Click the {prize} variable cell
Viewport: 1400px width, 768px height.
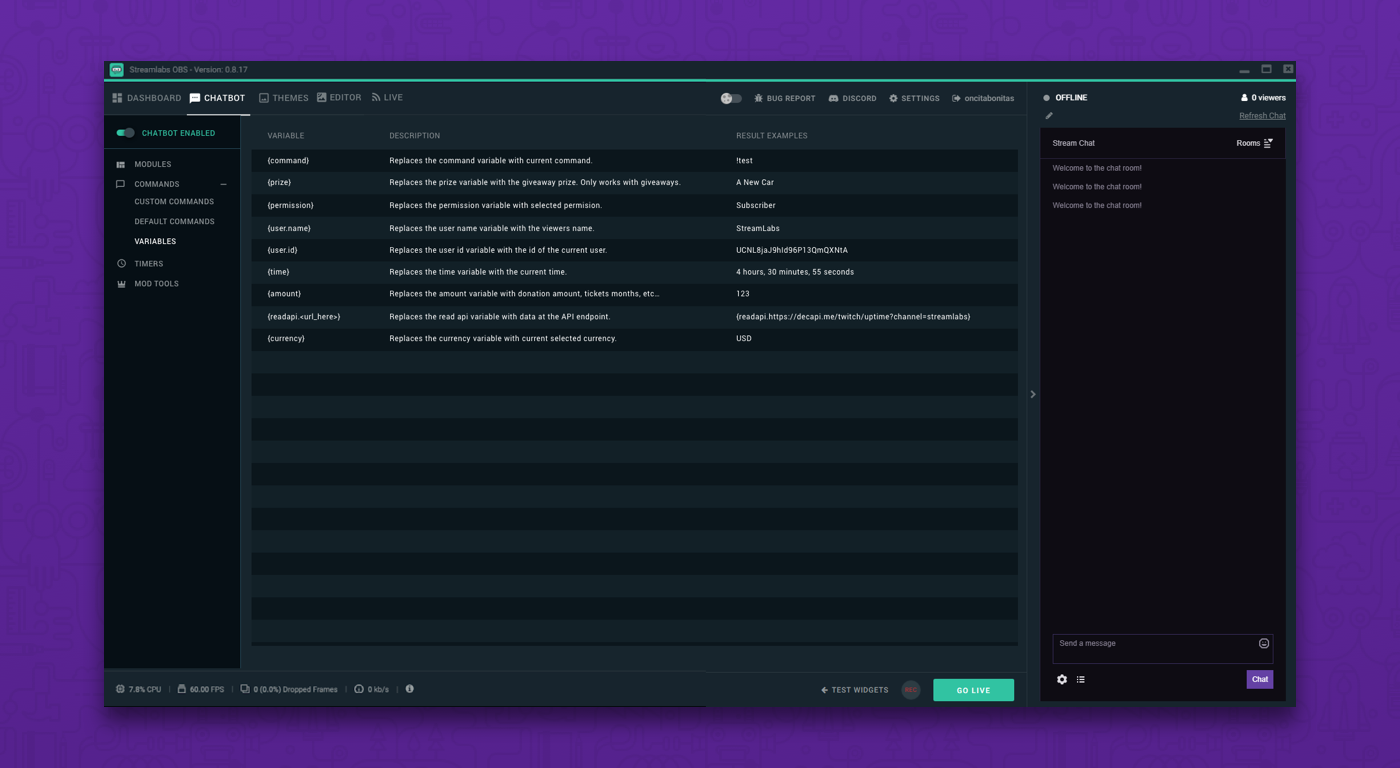pyautogui.click(x=279, y=182)
